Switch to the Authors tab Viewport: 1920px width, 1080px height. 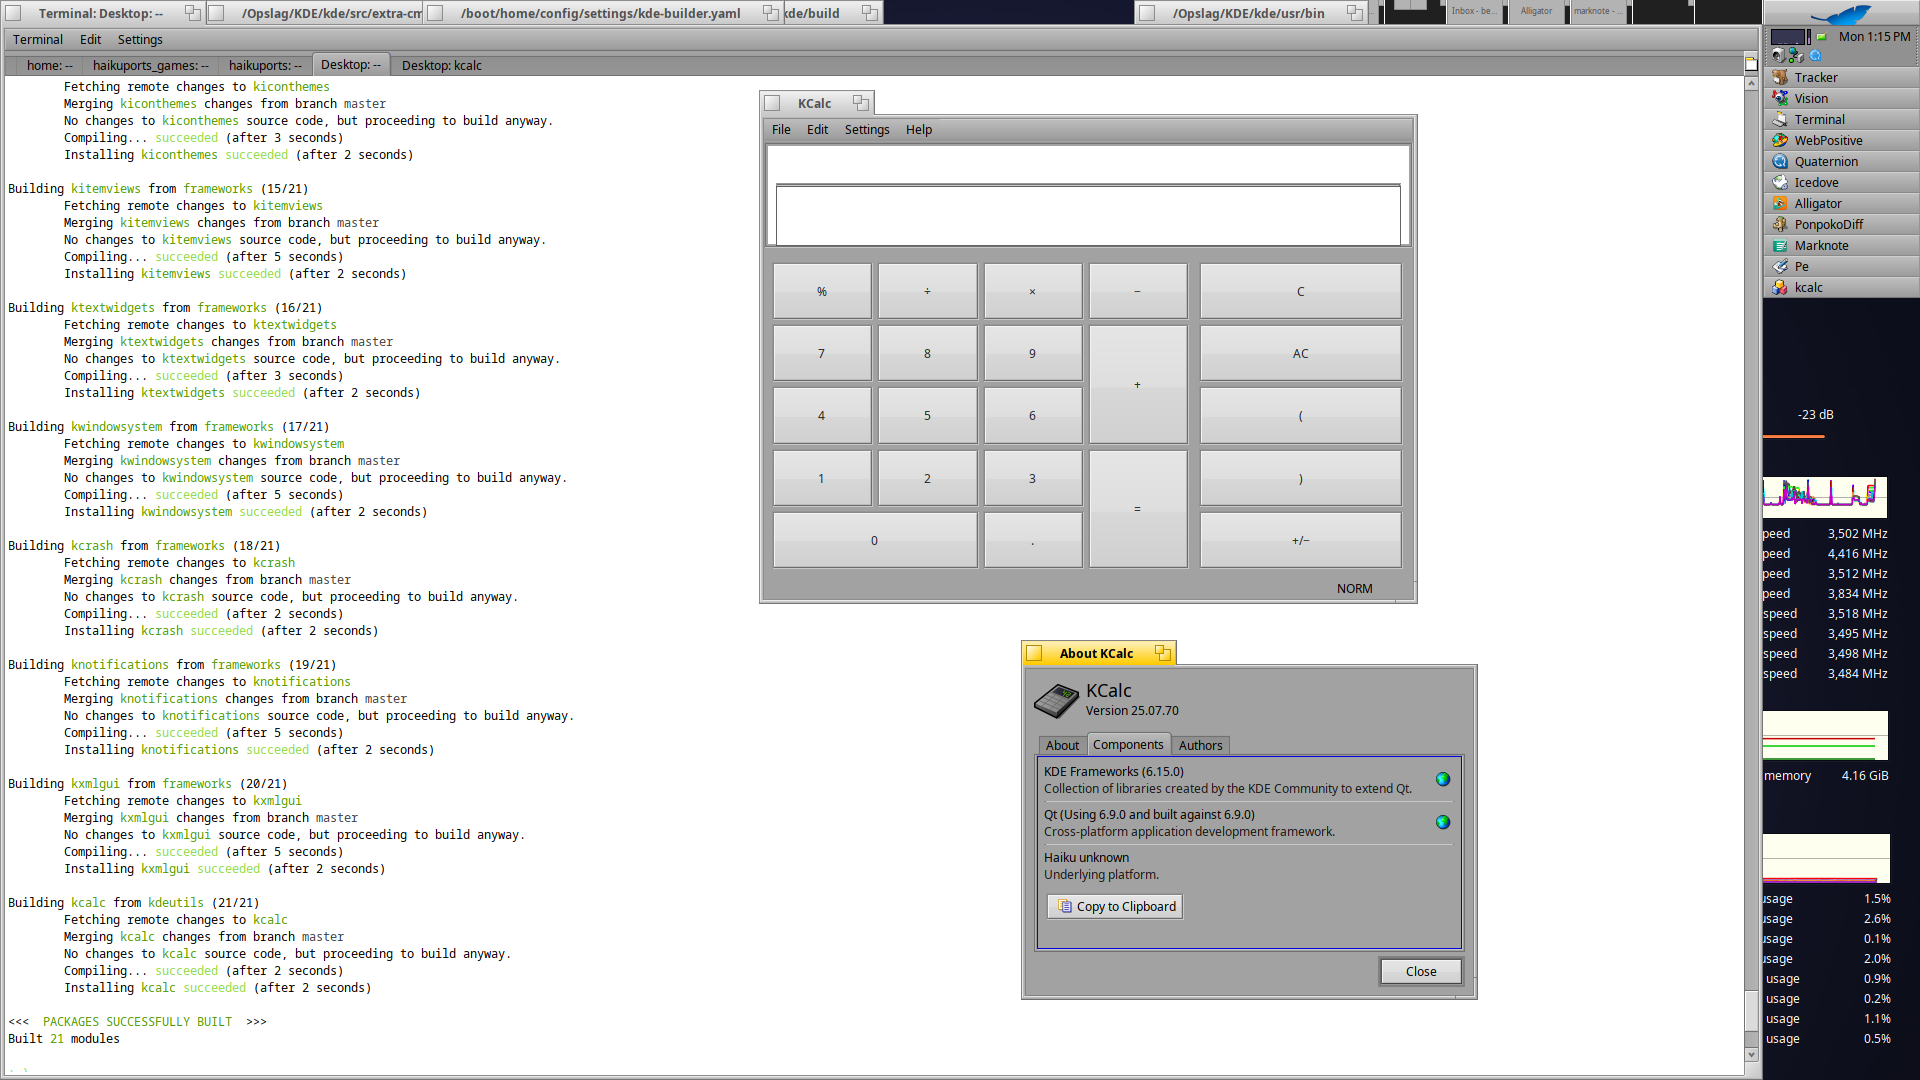point(1200,745)
